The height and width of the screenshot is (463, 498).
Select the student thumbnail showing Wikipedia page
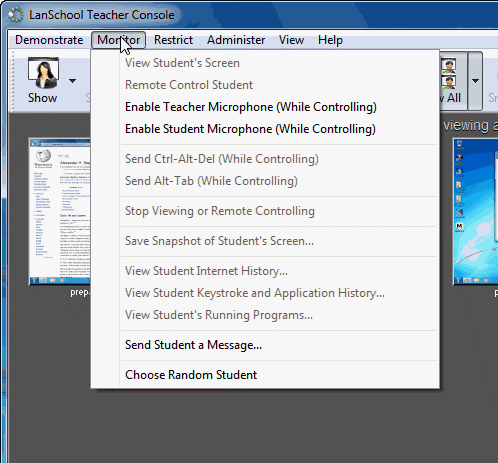point(60,212)
